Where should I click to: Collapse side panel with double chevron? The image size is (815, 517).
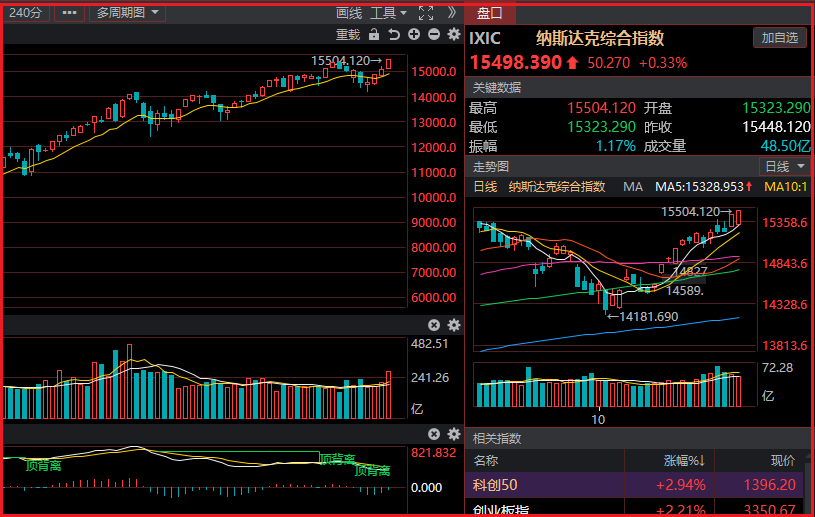452,12
